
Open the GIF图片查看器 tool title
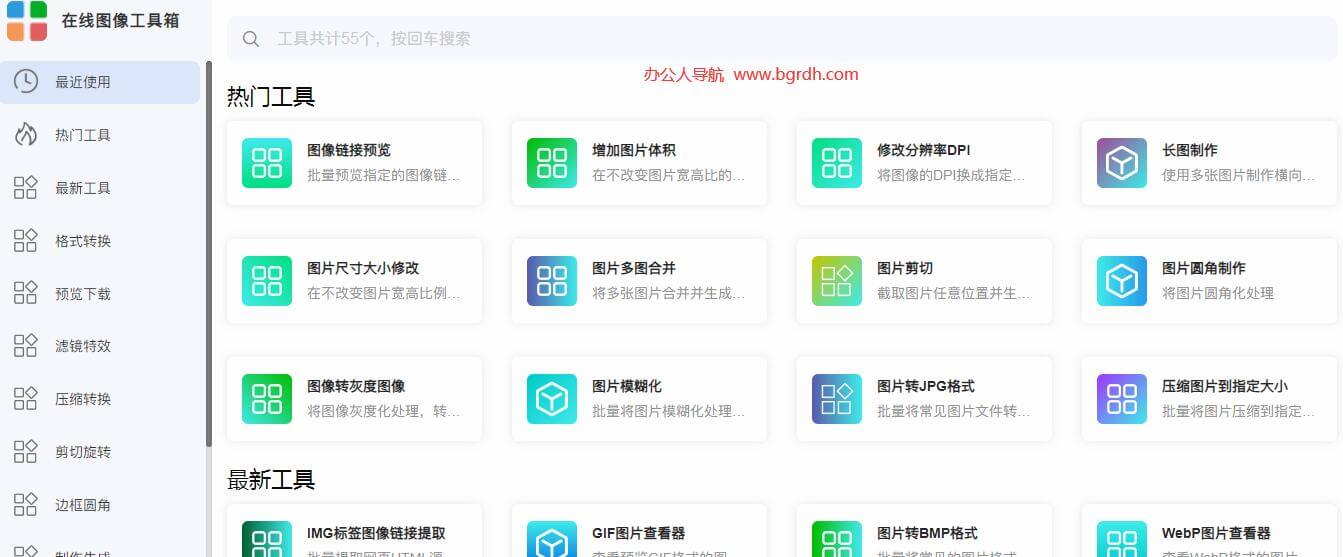[x=639, y=533]
